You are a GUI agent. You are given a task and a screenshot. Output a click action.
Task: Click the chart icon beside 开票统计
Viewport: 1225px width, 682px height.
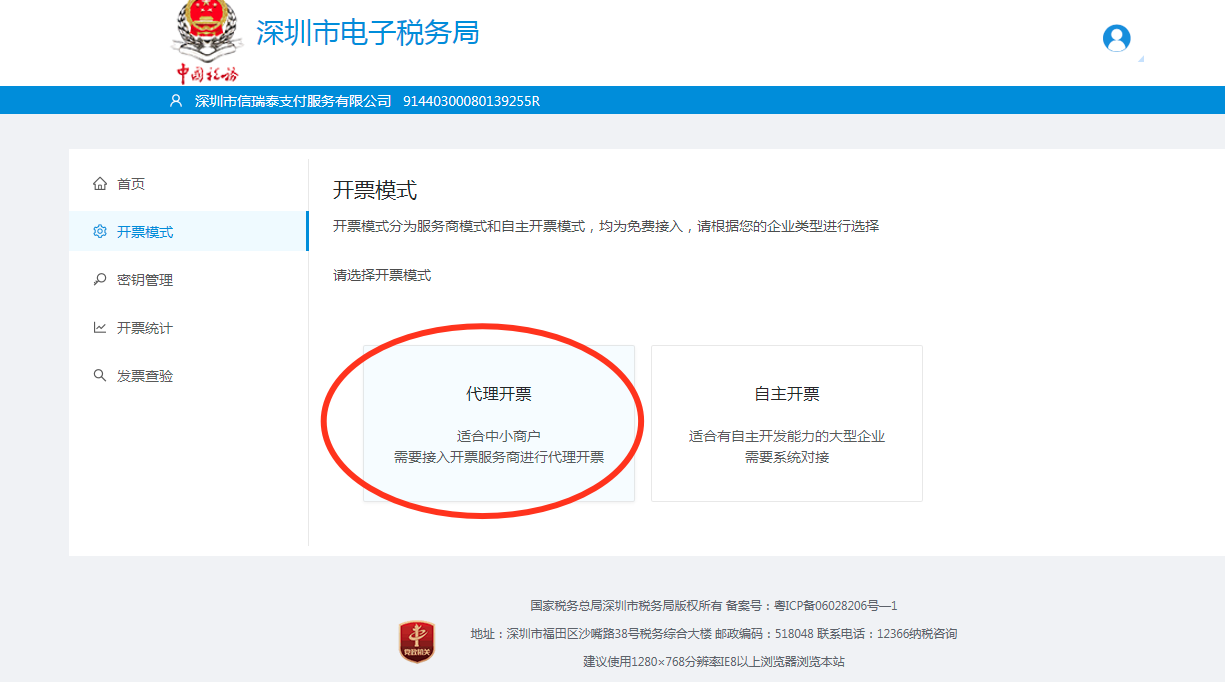(99, 328)
